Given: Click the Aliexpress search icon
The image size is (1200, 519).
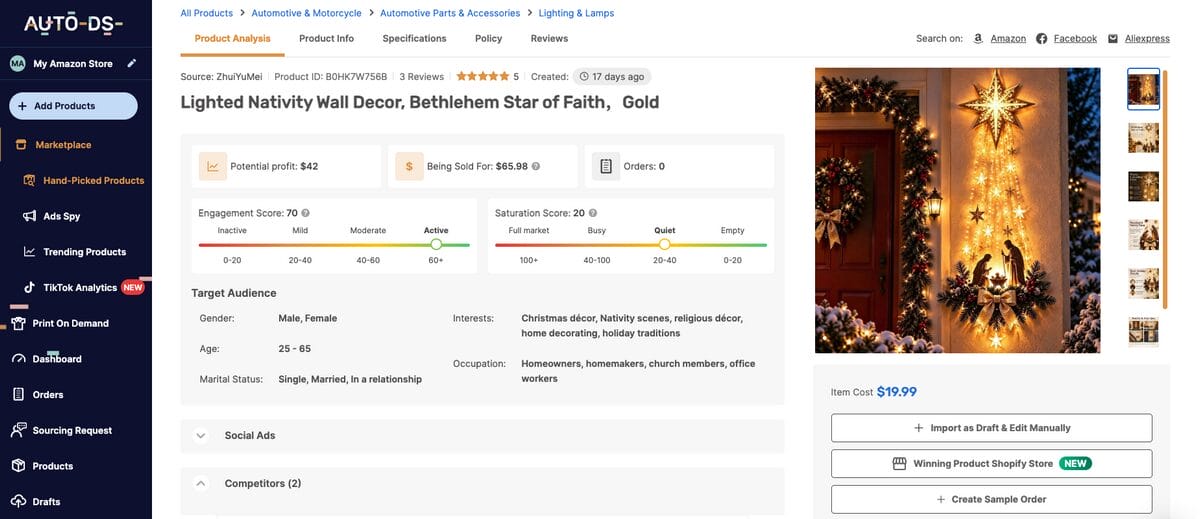Looking at the screenshot, I should coord(1113,39).
